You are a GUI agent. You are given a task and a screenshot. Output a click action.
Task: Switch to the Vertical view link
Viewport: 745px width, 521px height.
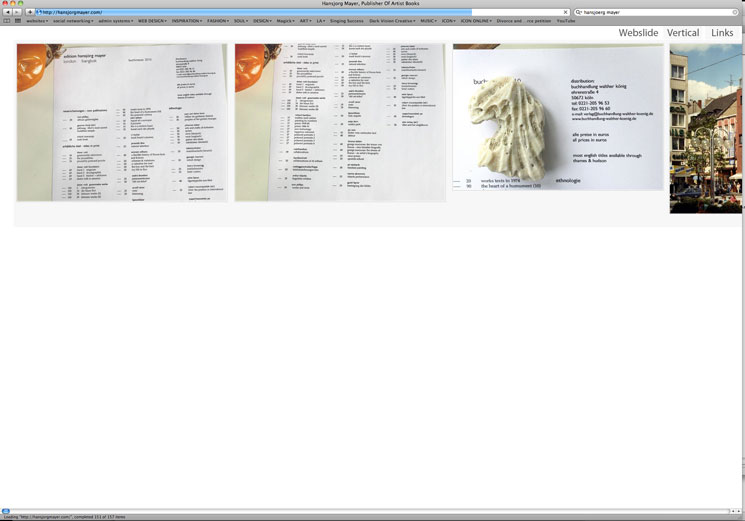click(683, 33)
